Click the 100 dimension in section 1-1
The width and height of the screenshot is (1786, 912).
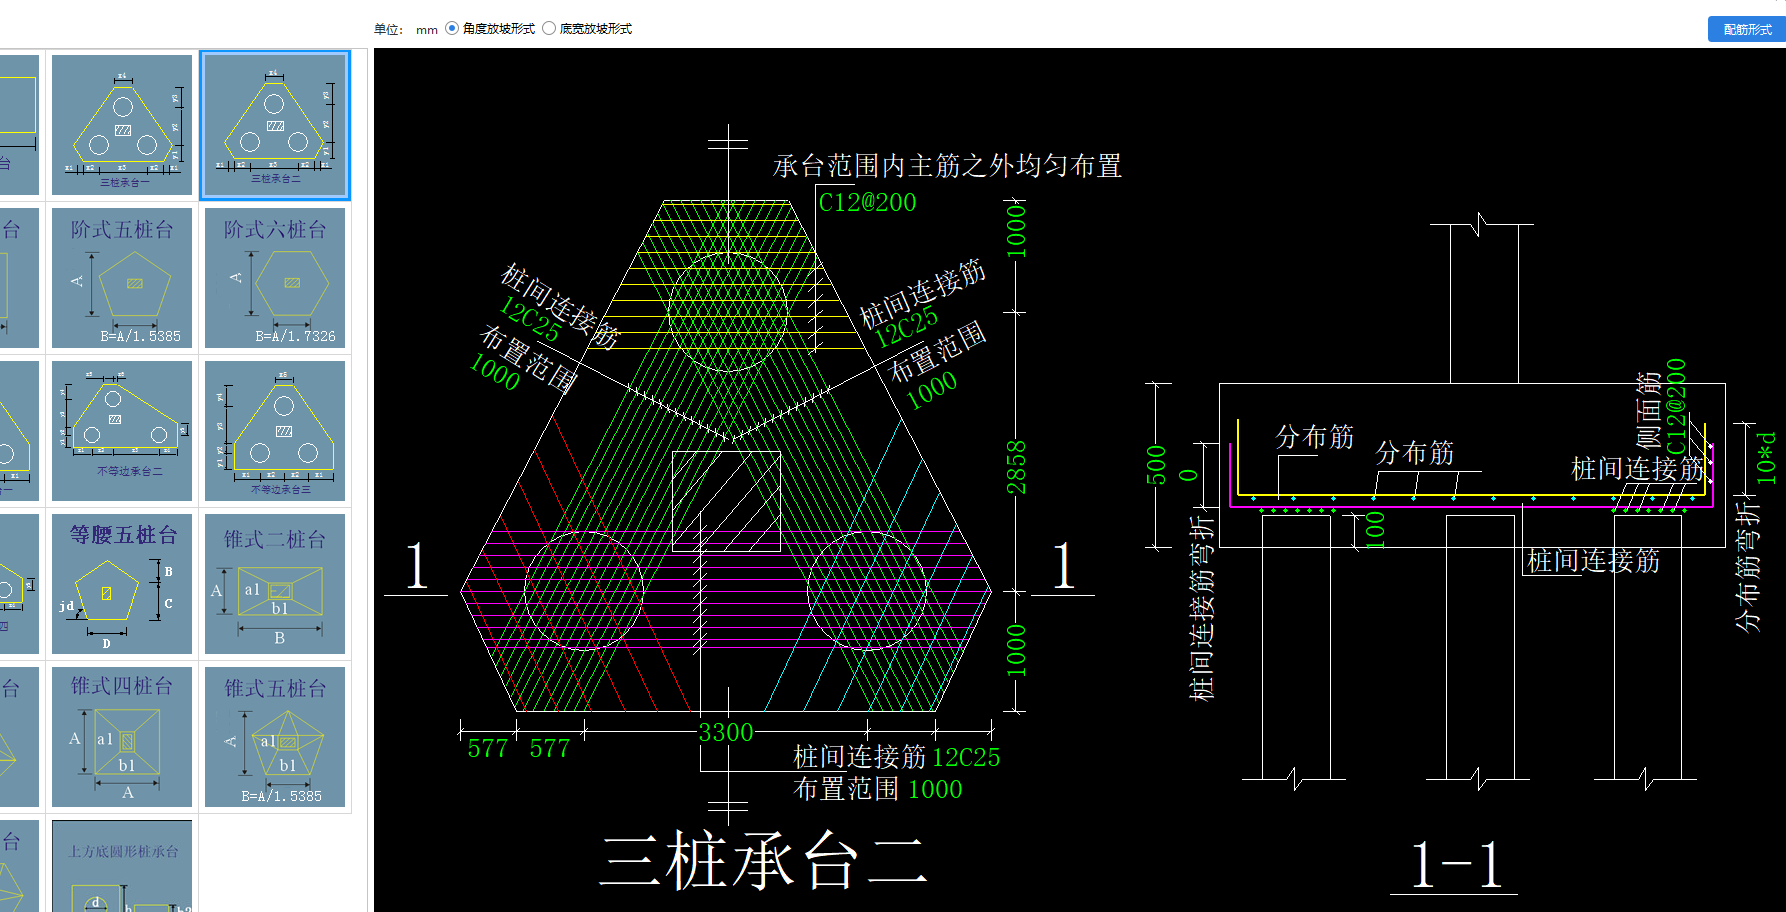coord(1375,529)
